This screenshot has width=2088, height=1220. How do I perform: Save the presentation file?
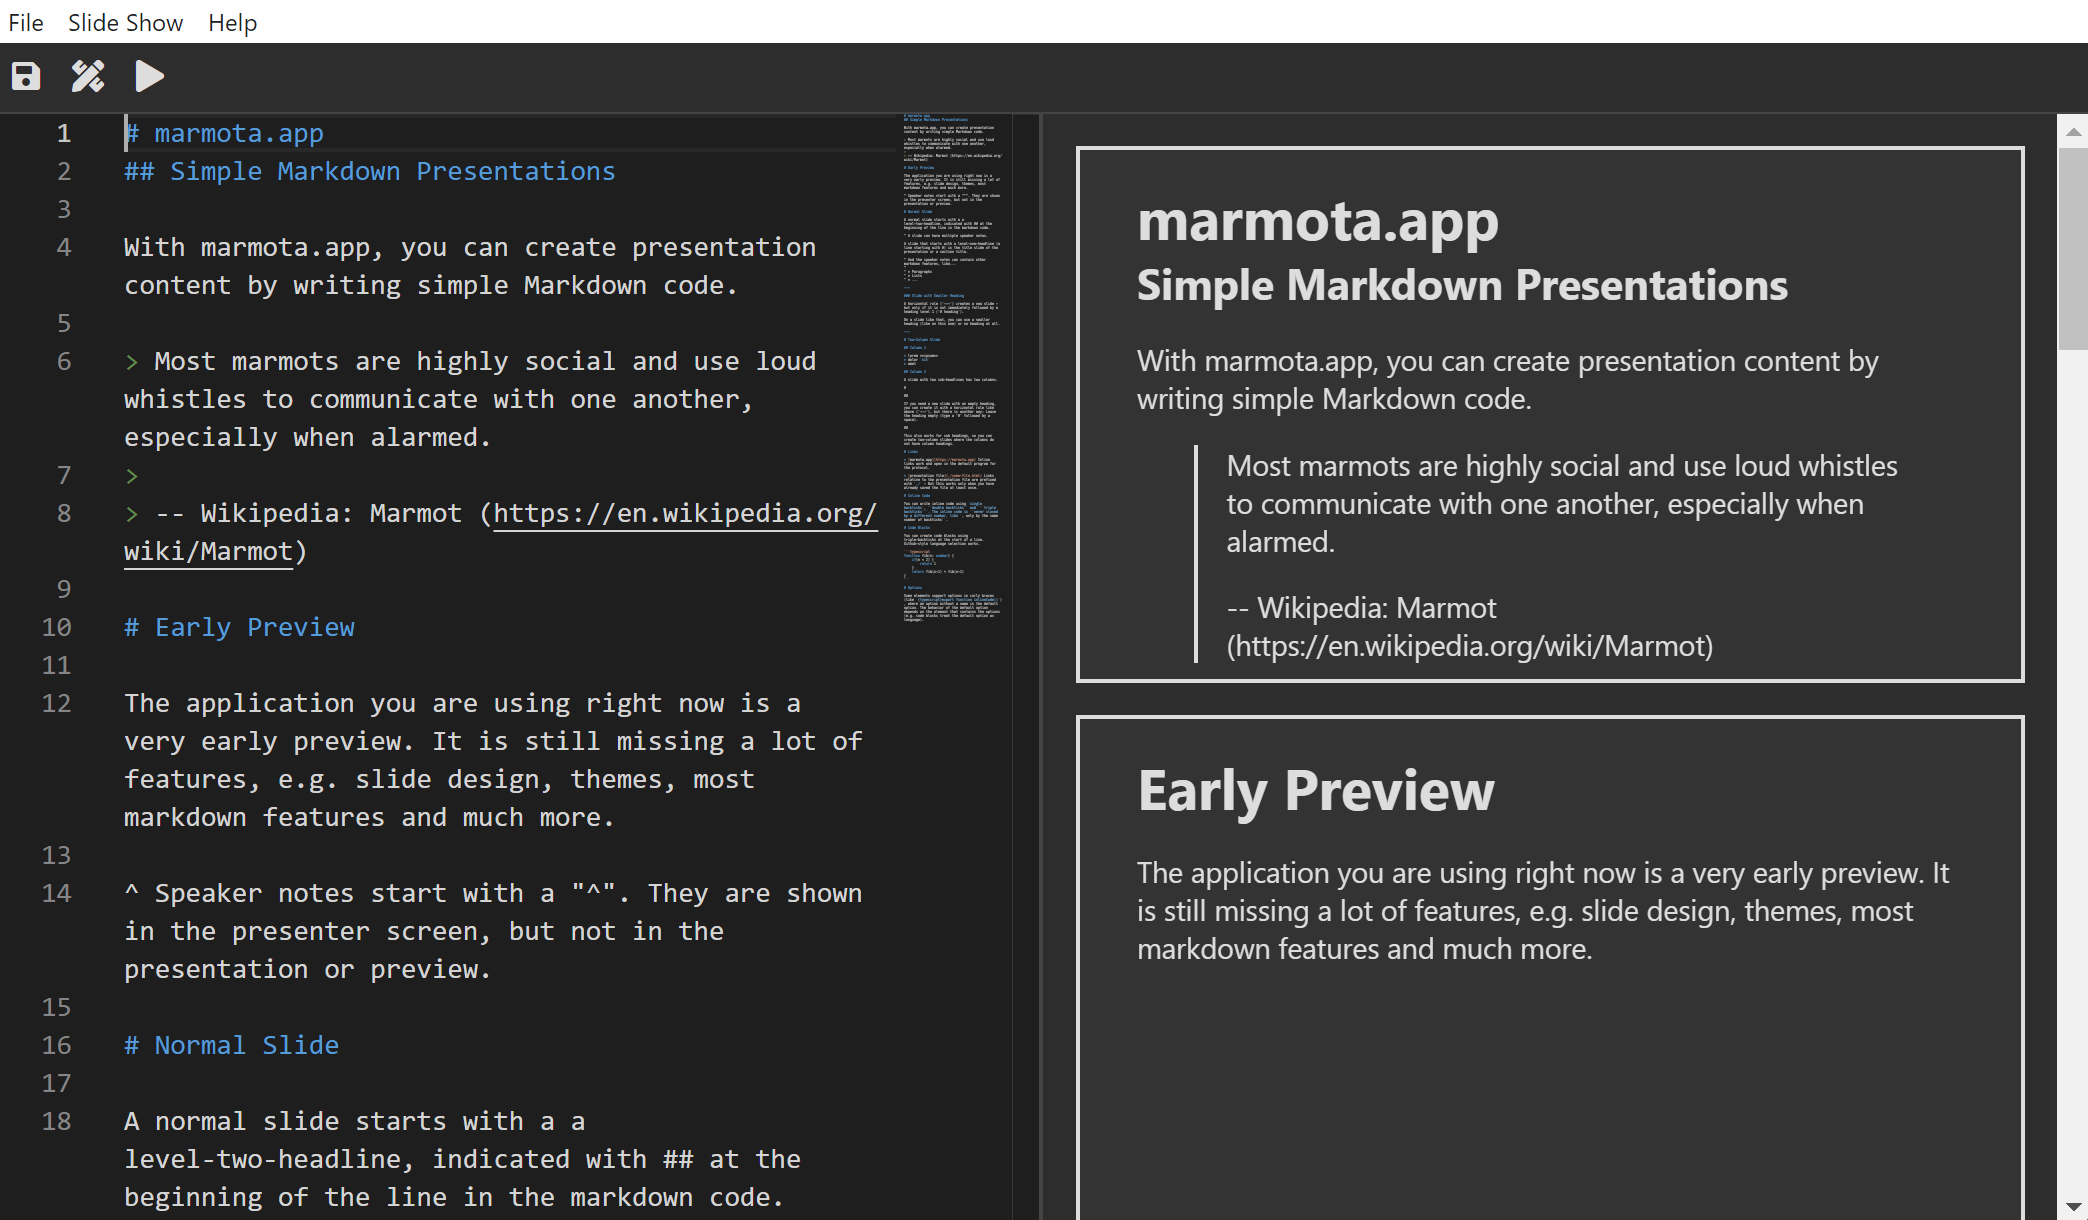coord(25,75)
